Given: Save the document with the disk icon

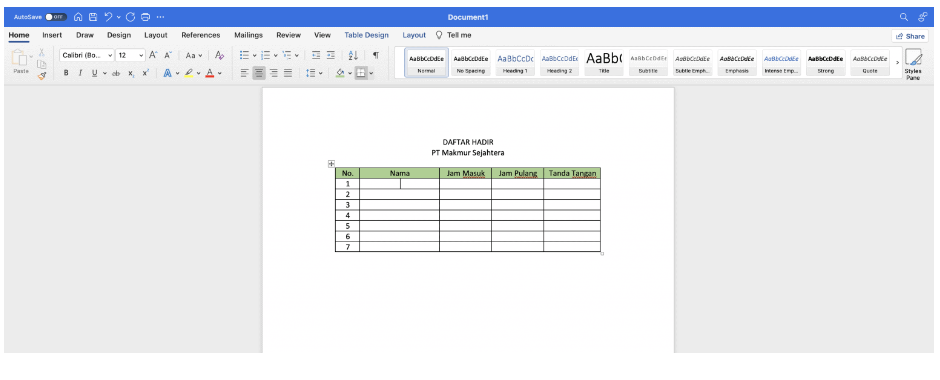Looking at the screenshot, I should click(x=93, y=17).
